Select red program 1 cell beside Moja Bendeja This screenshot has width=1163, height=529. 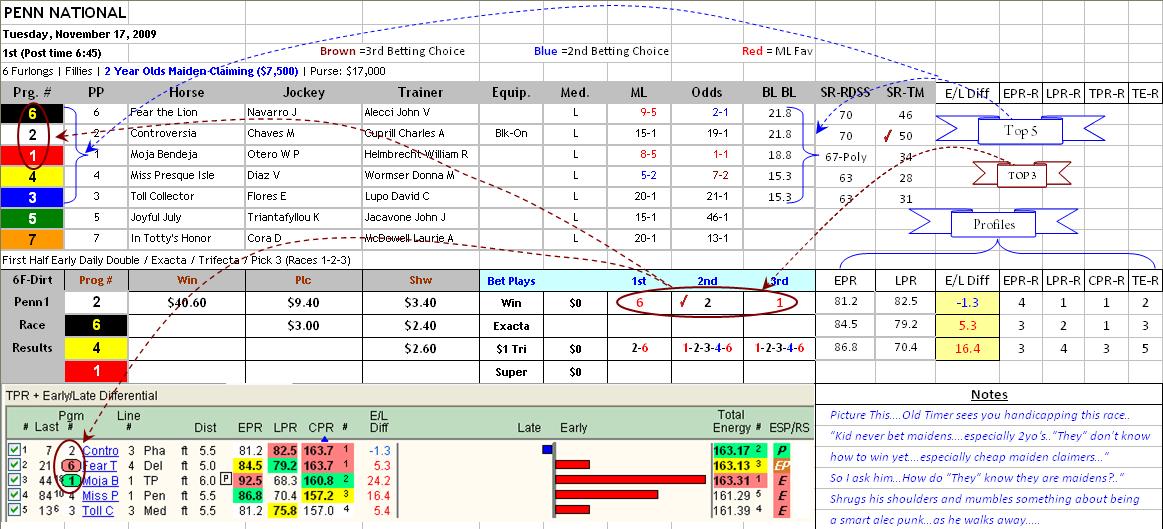[x=32, y=154]
